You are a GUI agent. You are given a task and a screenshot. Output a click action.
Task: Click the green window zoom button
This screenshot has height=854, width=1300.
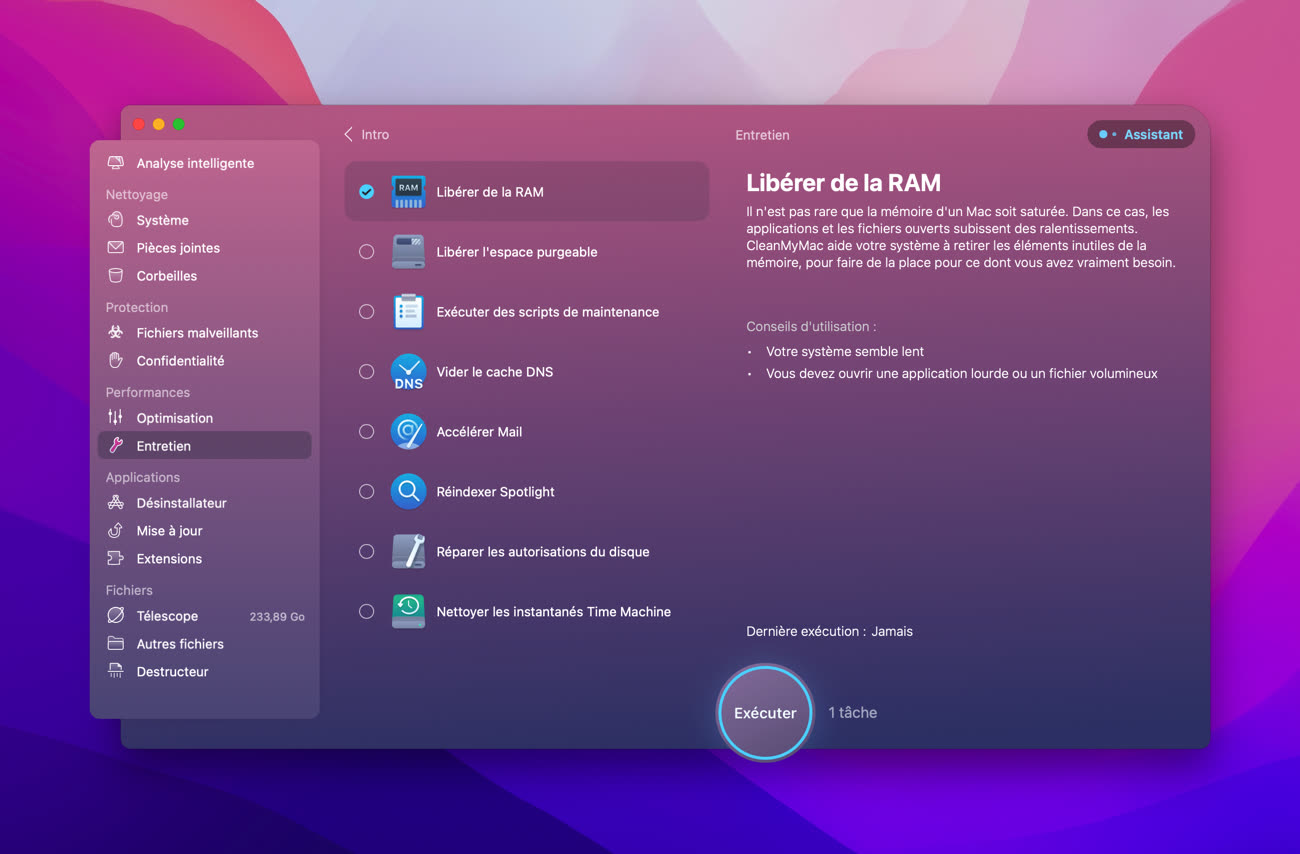(179, 124)
